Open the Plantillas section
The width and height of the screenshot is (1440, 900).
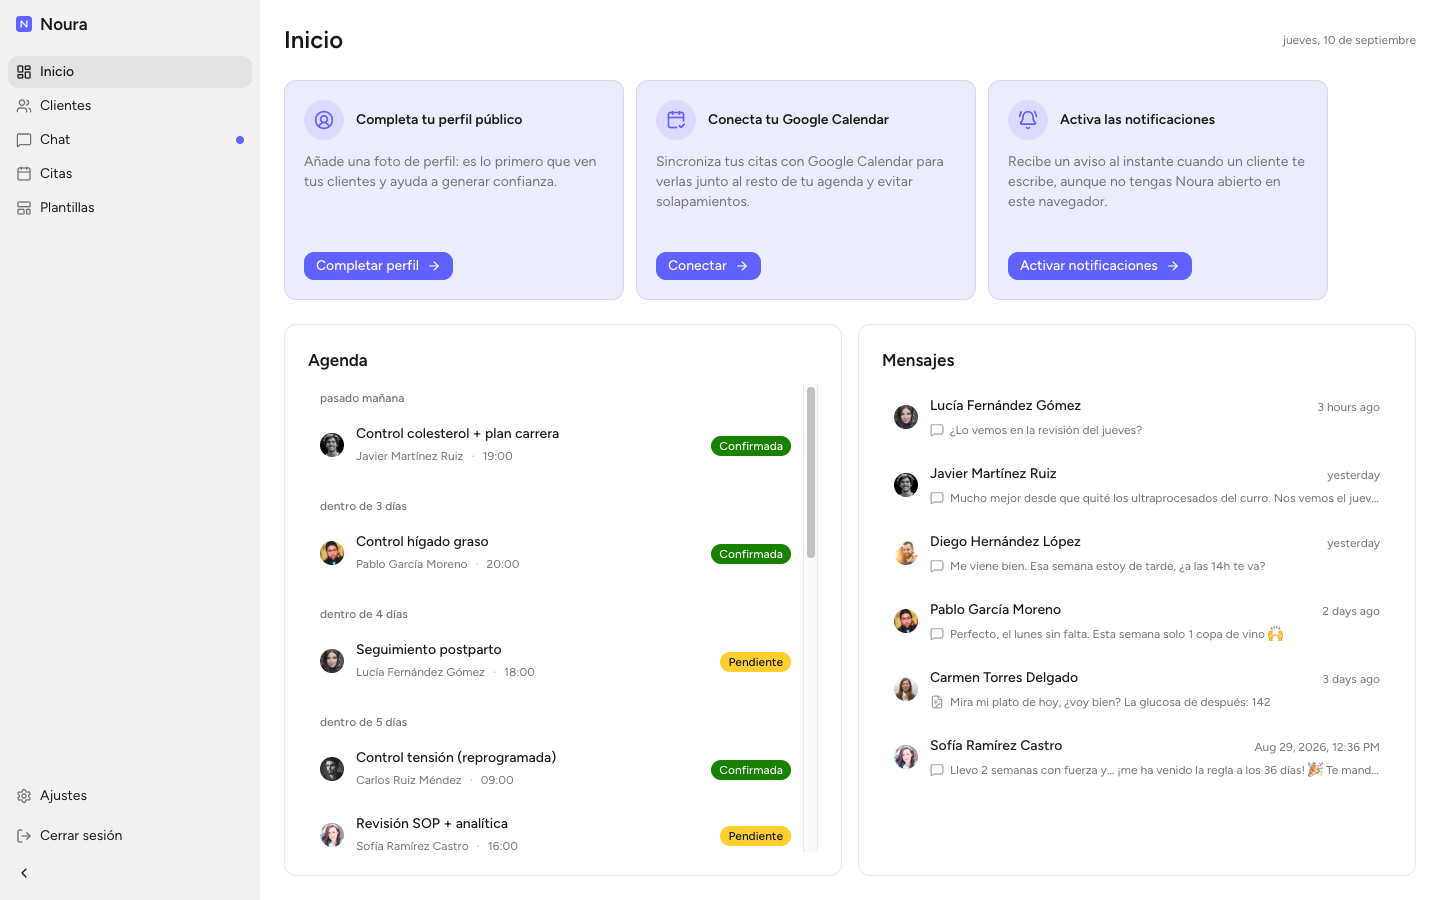130,208
